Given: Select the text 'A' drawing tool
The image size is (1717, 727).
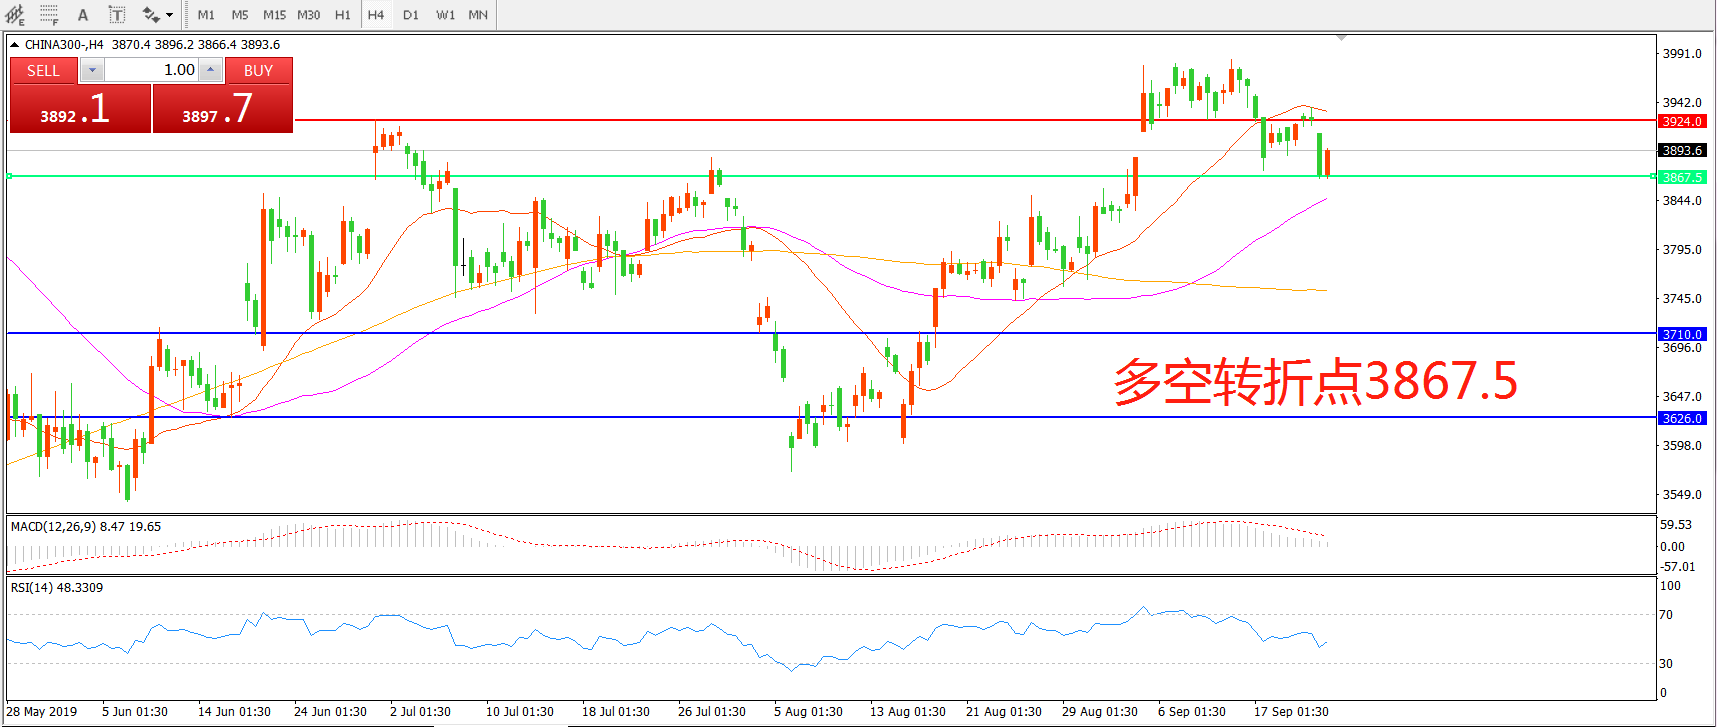Looking at the screenshot, I should coord(83,15).
